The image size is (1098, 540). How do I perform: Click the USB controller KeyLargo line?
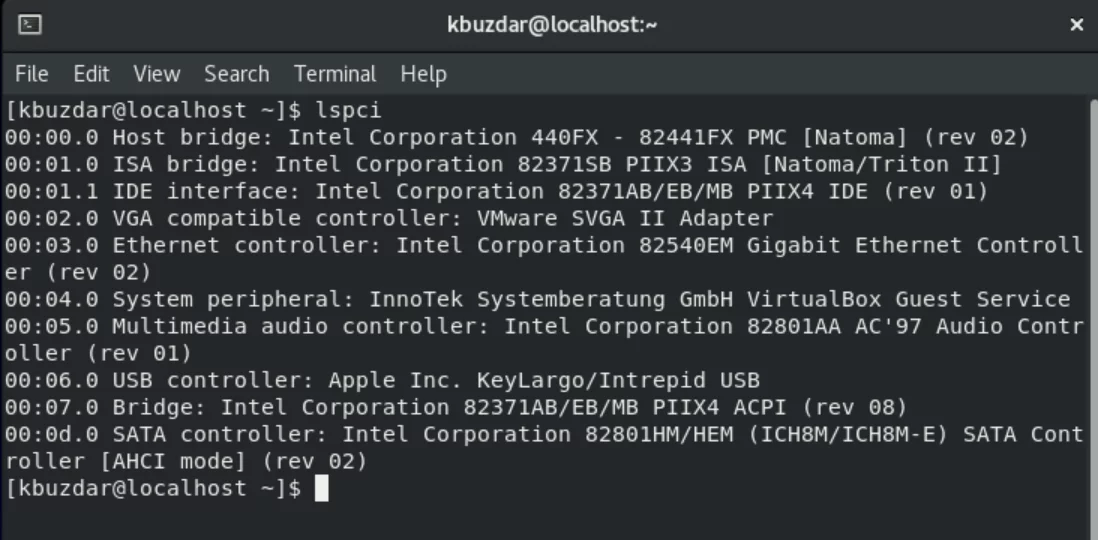coord(382,380)
